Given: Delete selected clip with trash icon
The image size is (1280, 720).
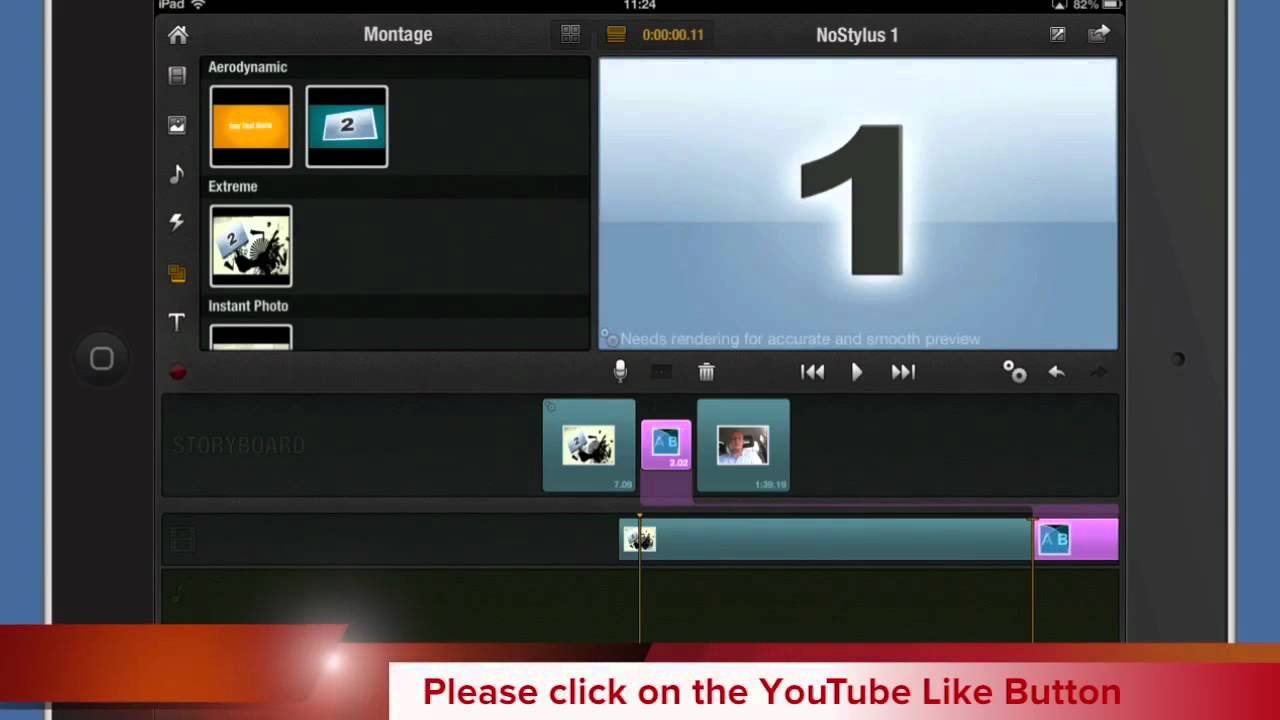Looking at the screenshot, I should coord(706,372).
